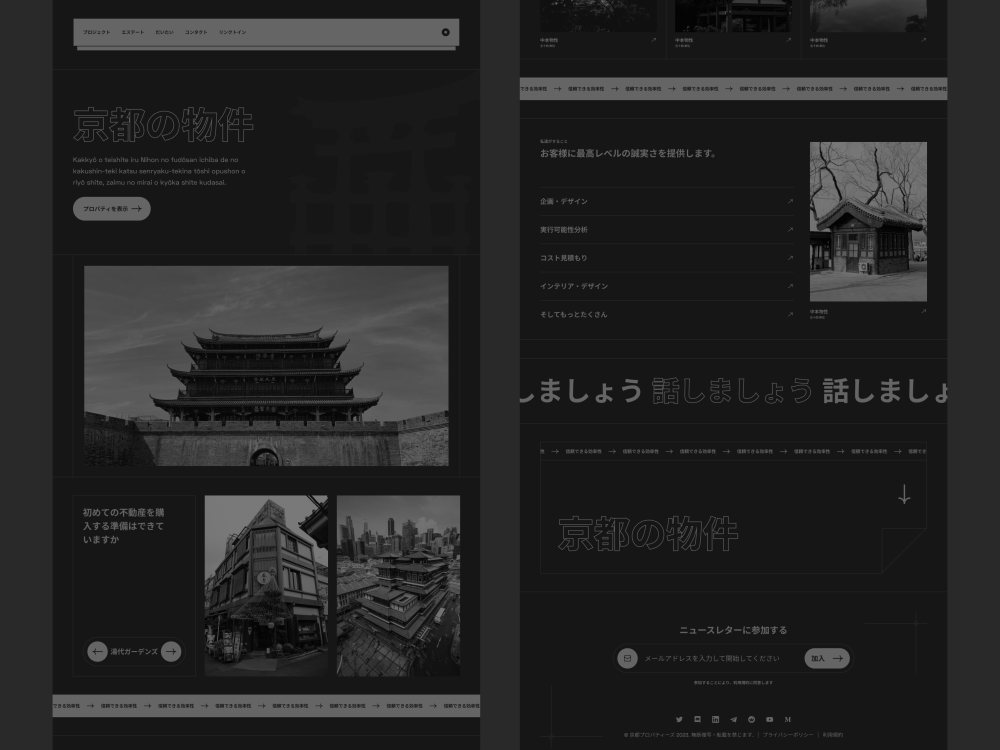Click the envelope icon in the newsletter form
The height and width of the screenshot is (750, 1000).
coord(628,658)
